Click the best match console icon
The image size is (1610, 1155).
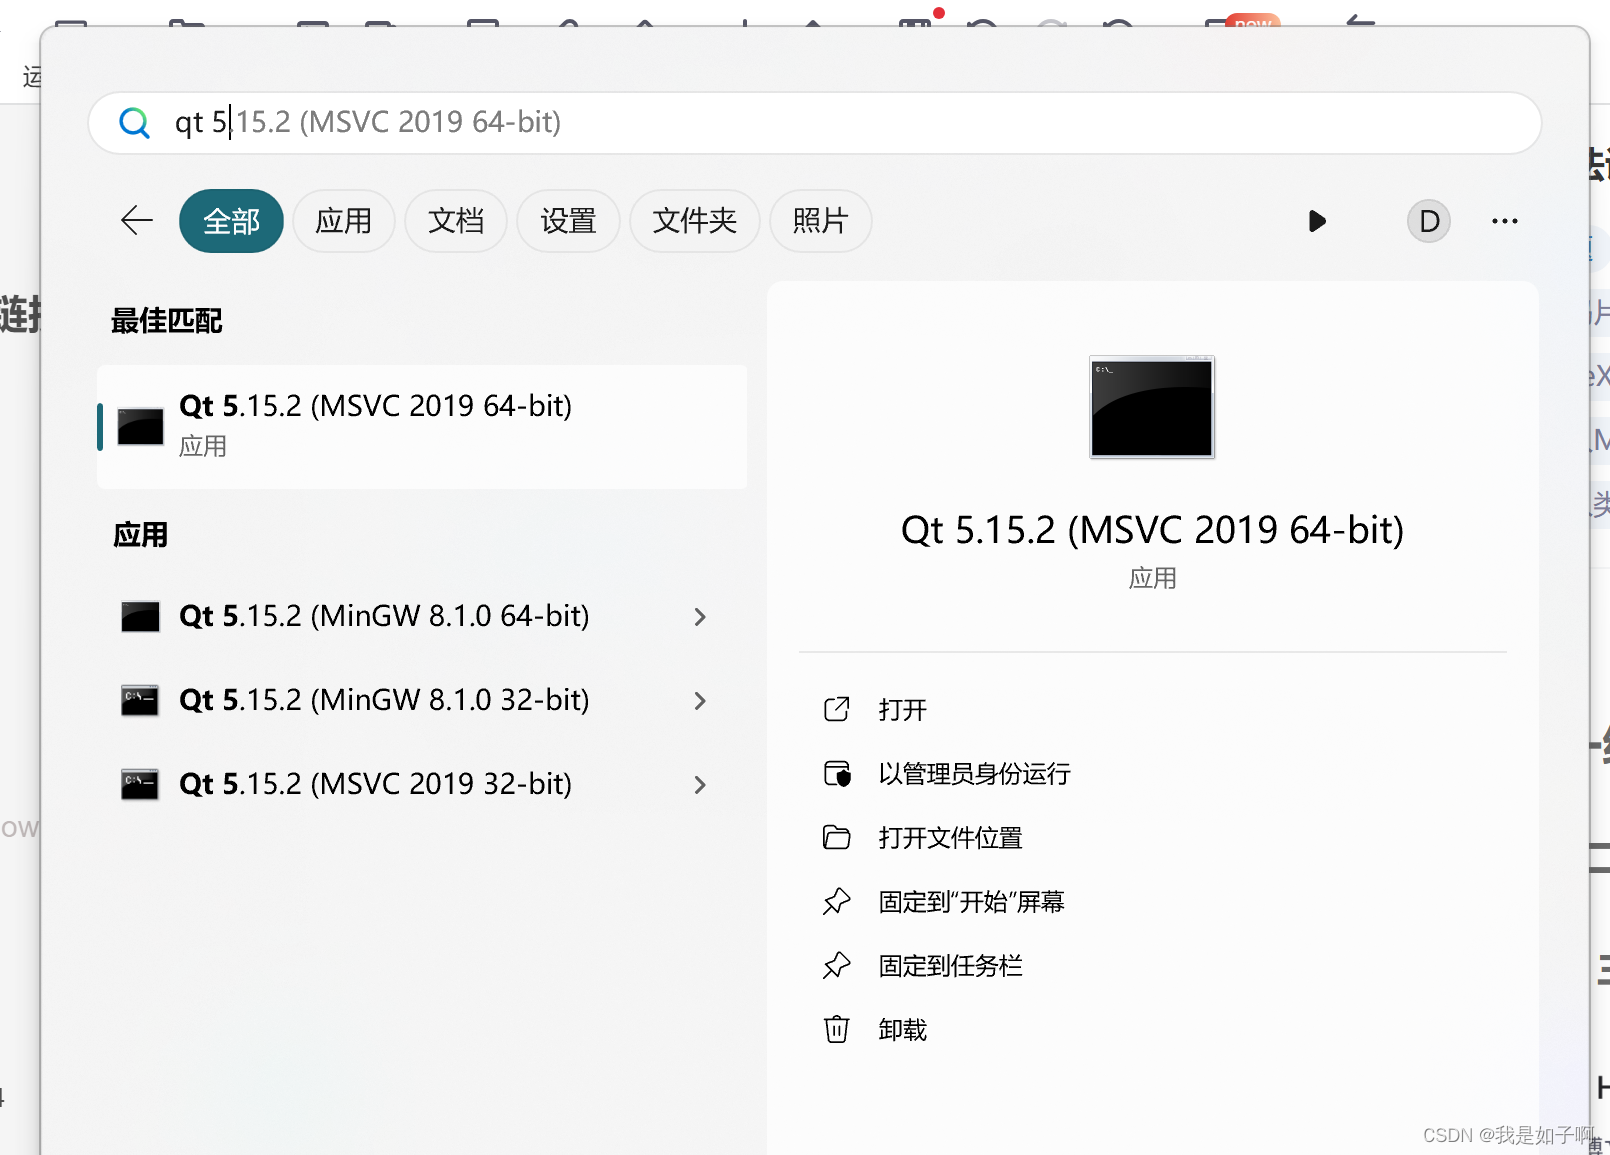coord(141,427)
